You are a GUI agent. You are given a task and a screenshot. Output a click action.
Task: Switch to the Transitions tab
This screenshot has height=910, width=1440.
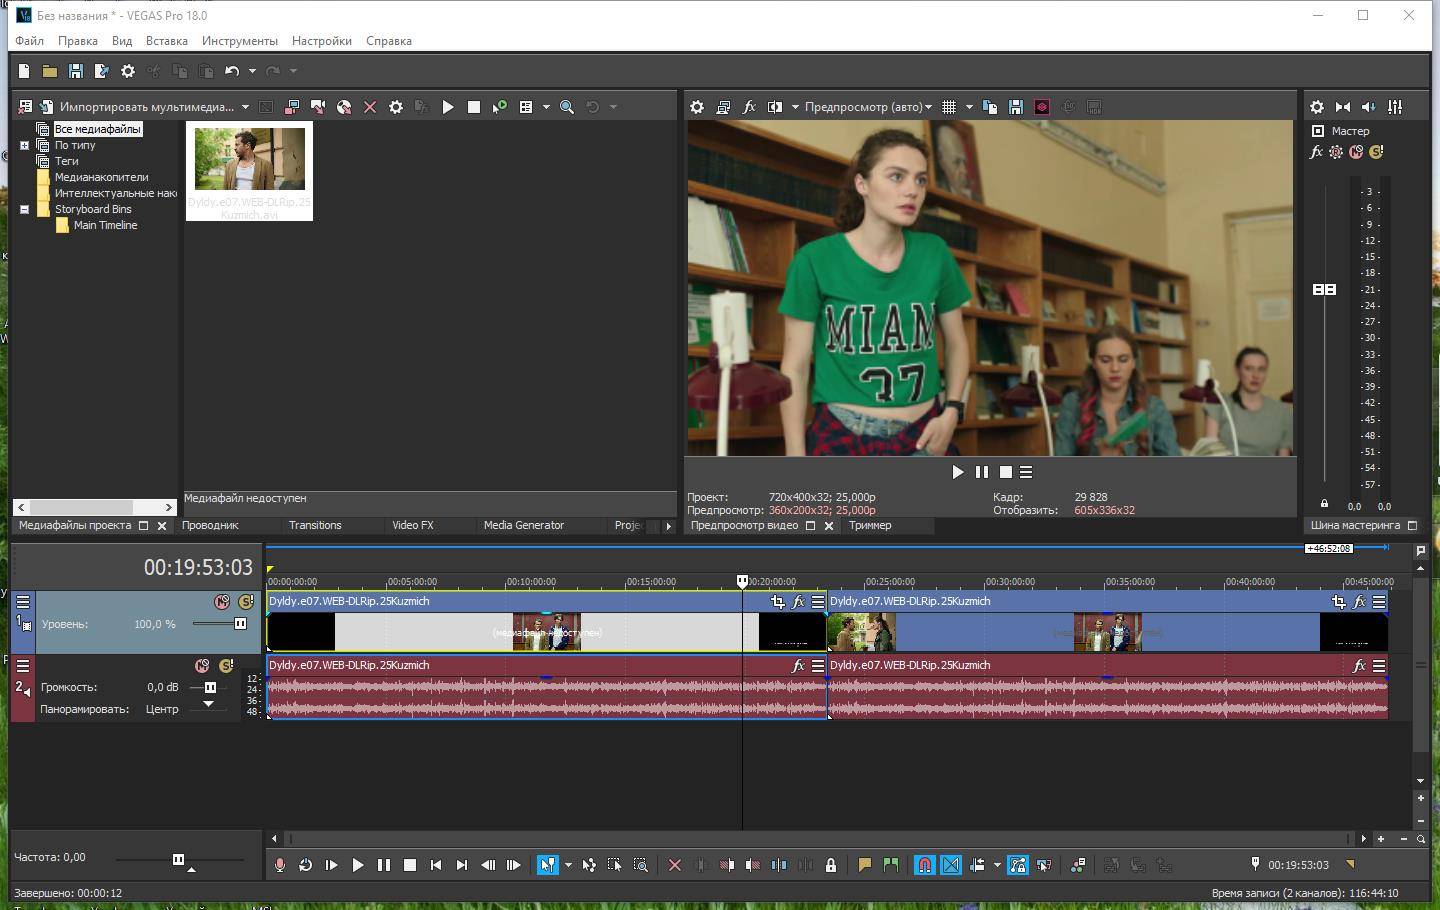click(x=315, y=525)
